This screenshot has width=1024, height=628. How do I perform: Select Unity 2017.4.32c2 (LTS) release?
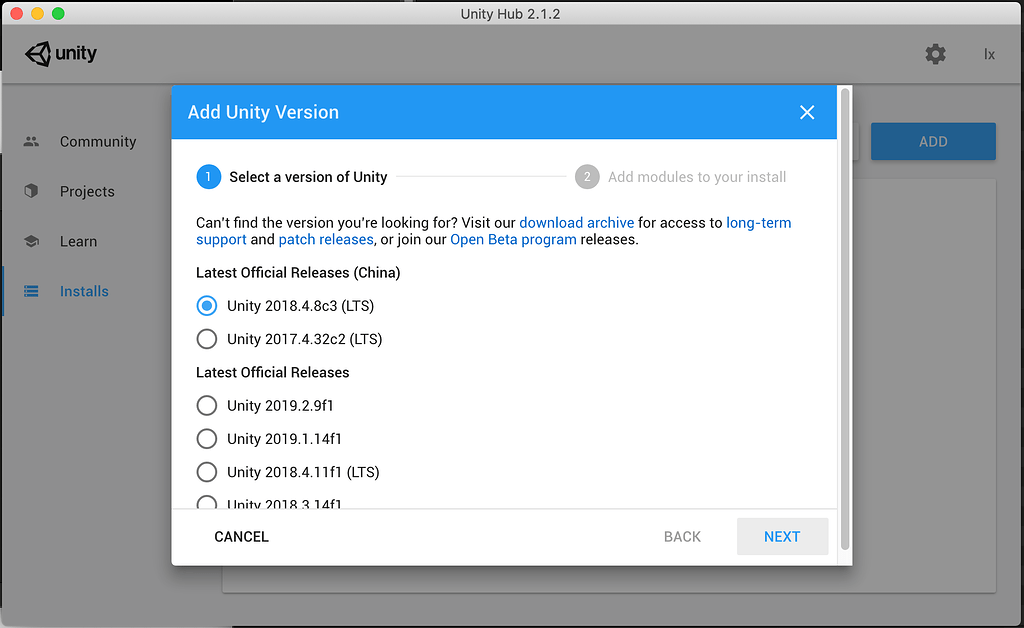pos(206,338)
